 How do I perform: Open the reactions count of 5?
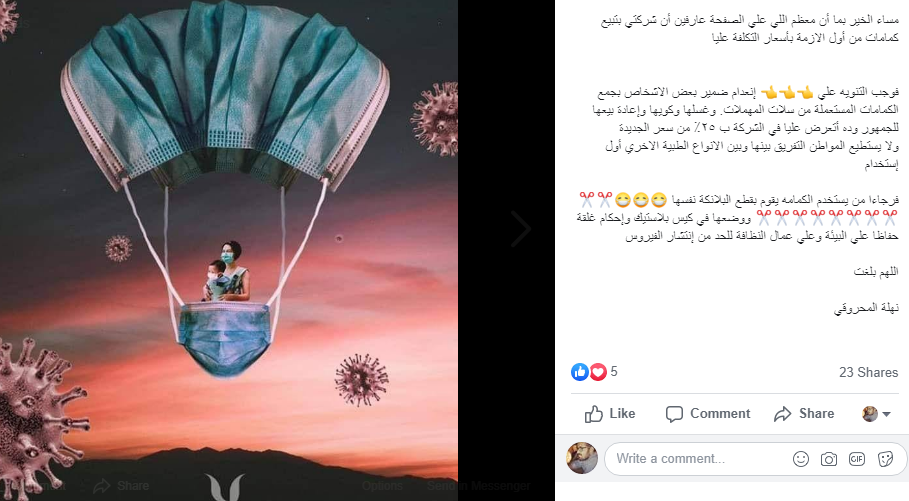coord(614,372)
